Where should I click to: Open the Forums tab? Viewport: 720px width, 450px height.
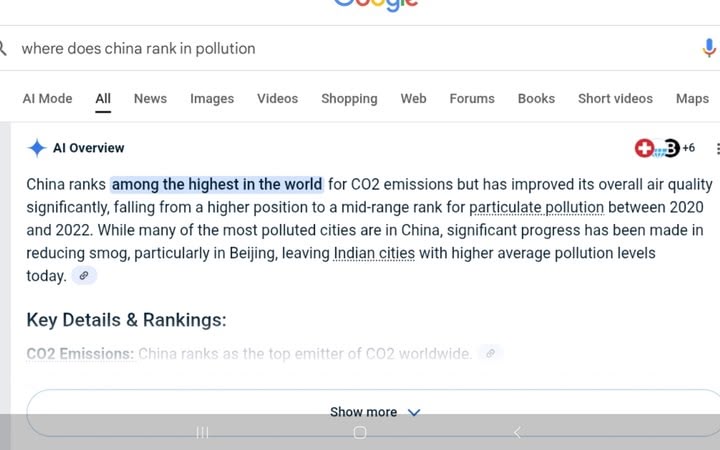pos(472,99)
